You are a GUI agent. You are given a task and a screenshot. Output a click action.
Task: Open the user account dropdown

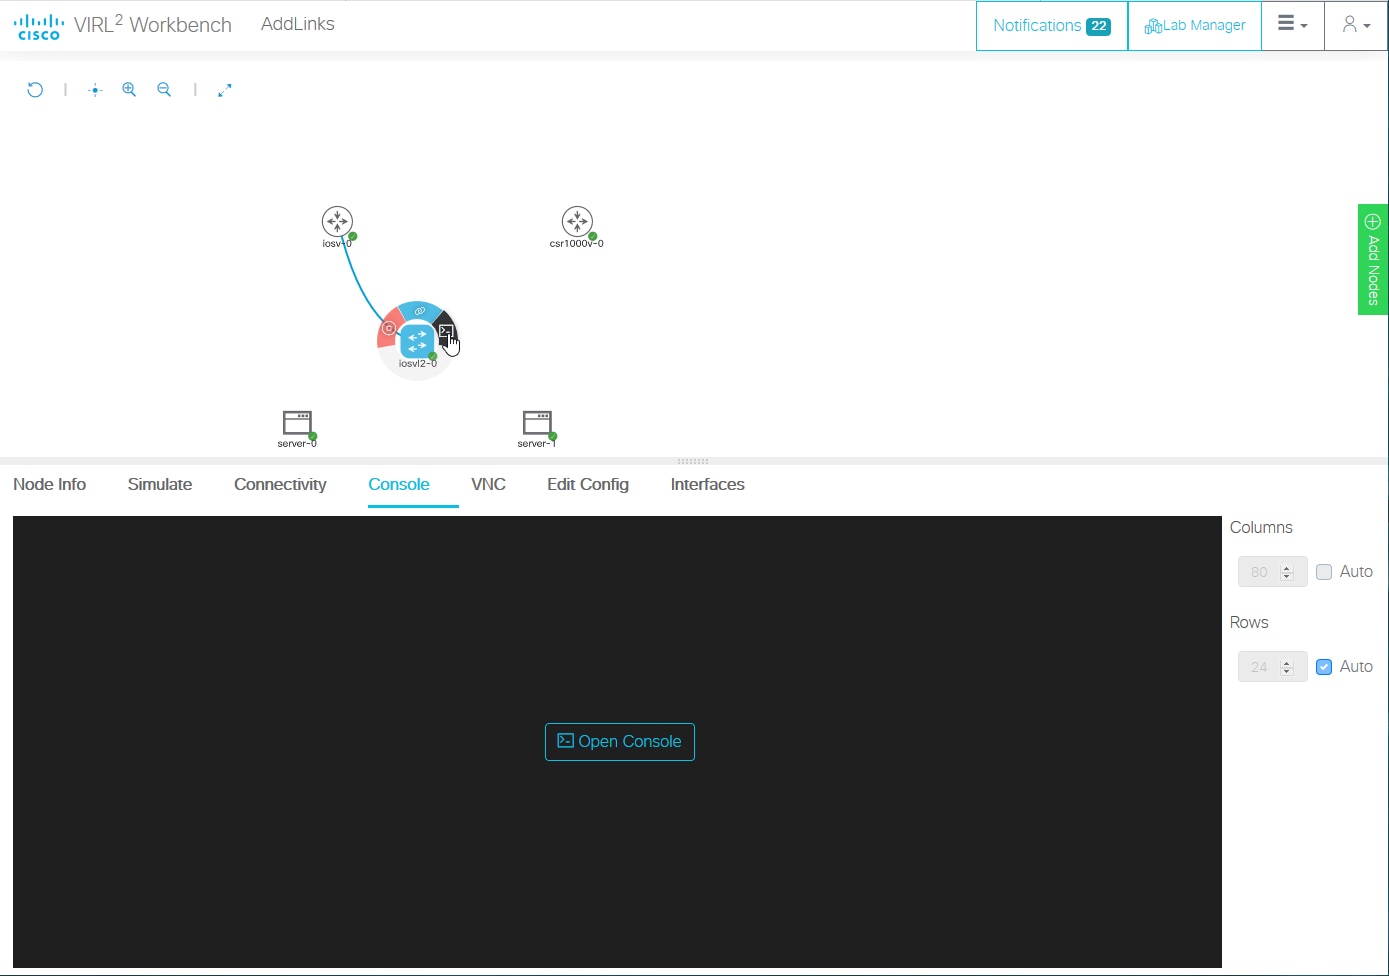click(1355, 24)
